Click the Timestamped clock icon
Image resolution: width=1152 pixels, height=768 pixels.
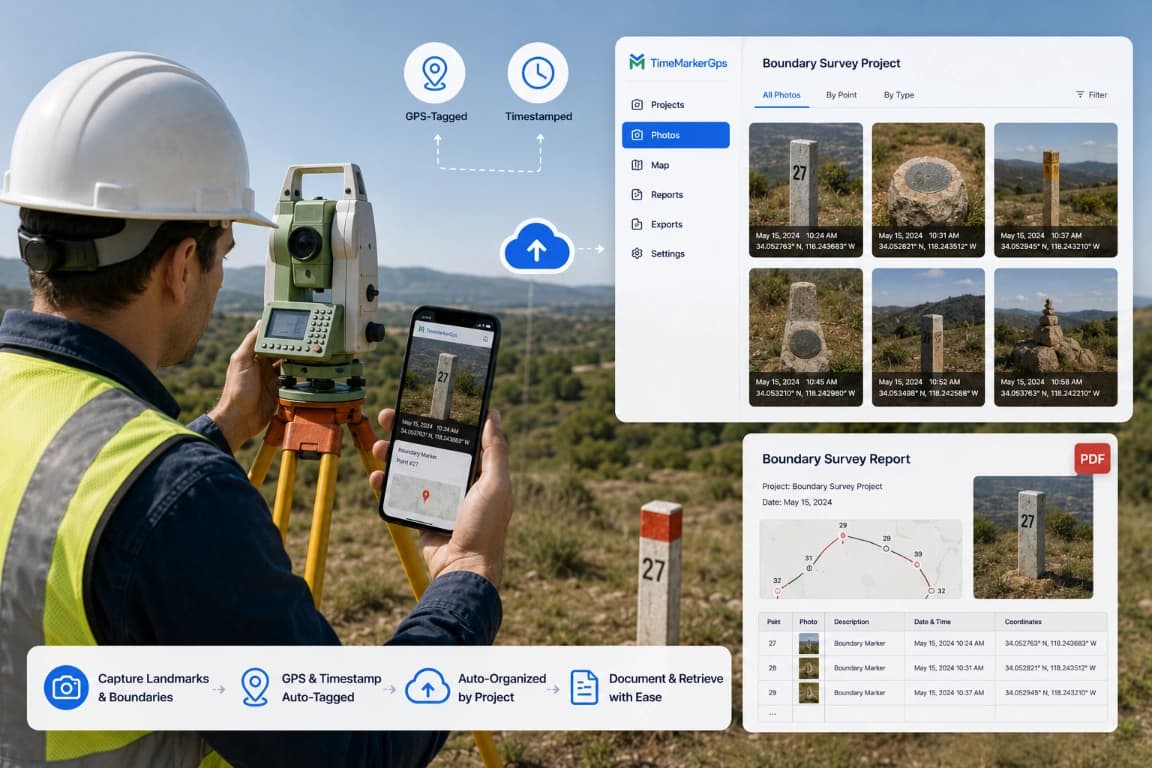point(538,73)
